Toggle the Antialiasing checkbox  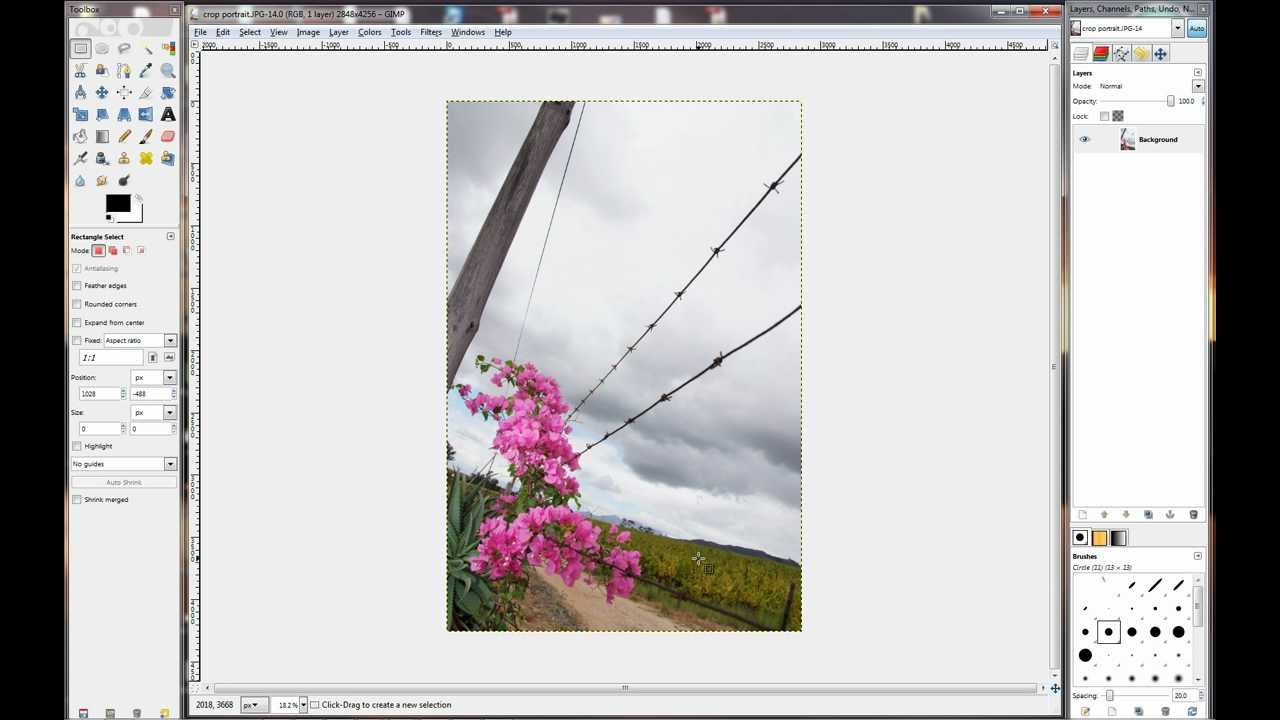[77, 268]
